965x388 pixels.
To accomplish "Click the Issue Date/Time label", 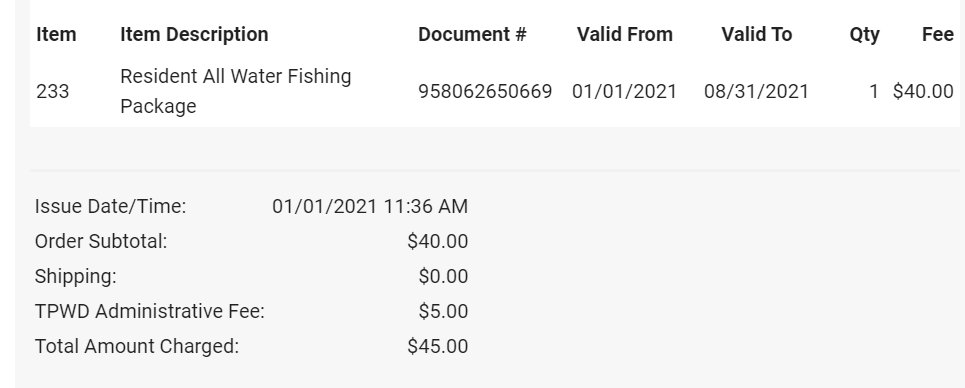I will (110, 206).
